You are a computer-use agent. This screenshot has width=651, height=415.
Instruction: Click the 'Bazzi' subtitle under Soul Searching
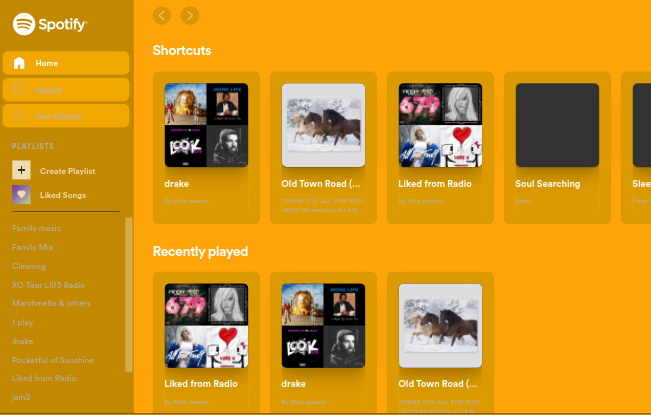pyautogui.click(x=523, y=201)
